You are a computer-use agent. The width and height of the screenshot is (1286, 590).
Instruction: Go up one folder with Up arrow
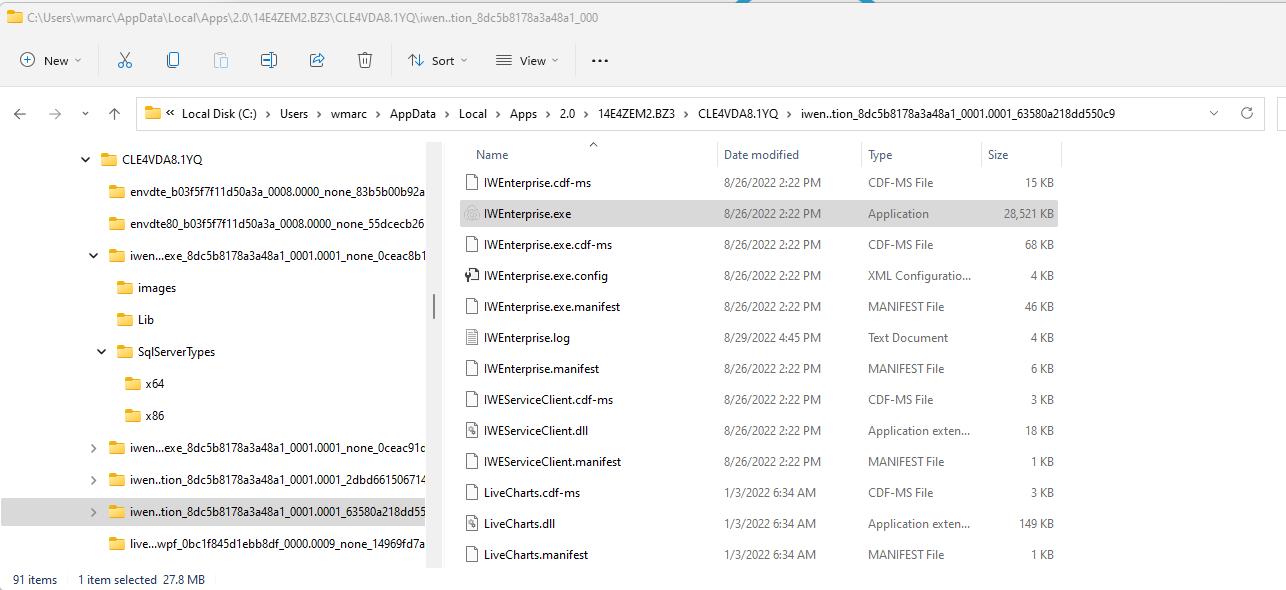(x=115, y=114)
